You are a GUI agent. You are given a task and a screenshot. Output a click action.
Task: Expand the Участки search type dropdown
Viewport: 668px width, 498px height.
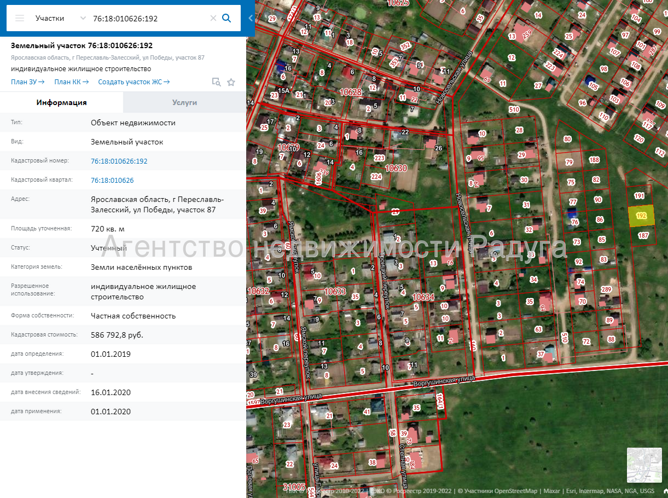60,18
